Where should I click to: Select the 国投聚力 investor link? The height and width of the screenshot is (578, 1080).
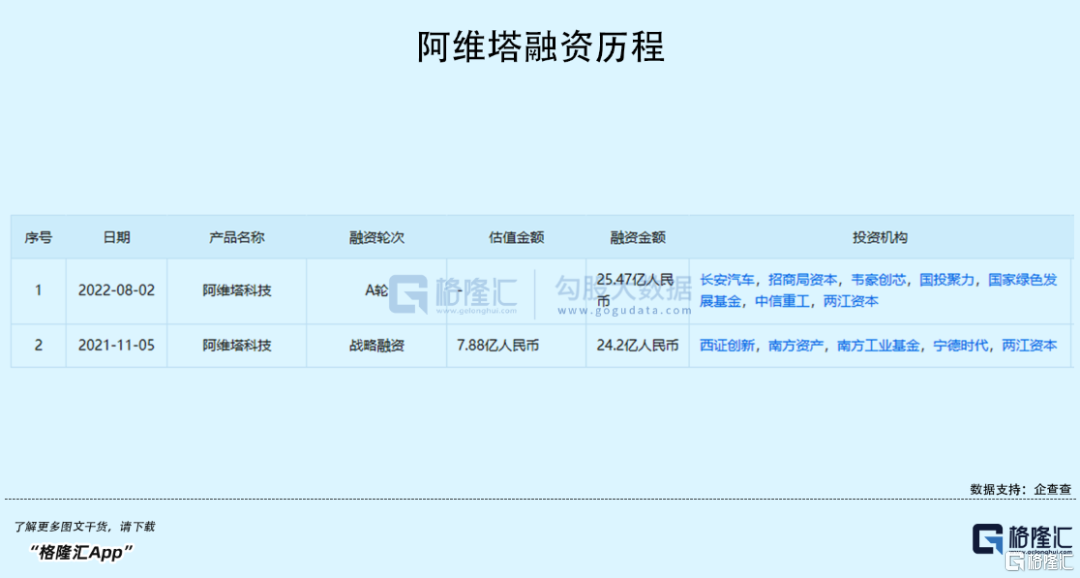click(948, 280)
